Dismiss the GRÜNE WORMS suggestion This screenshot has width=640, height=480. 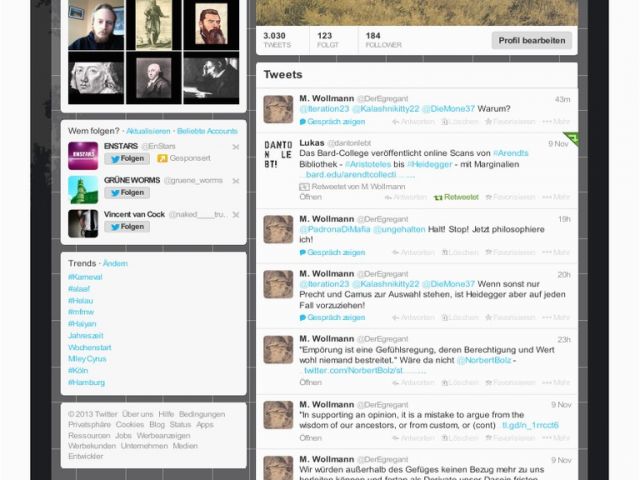(236, 181)
